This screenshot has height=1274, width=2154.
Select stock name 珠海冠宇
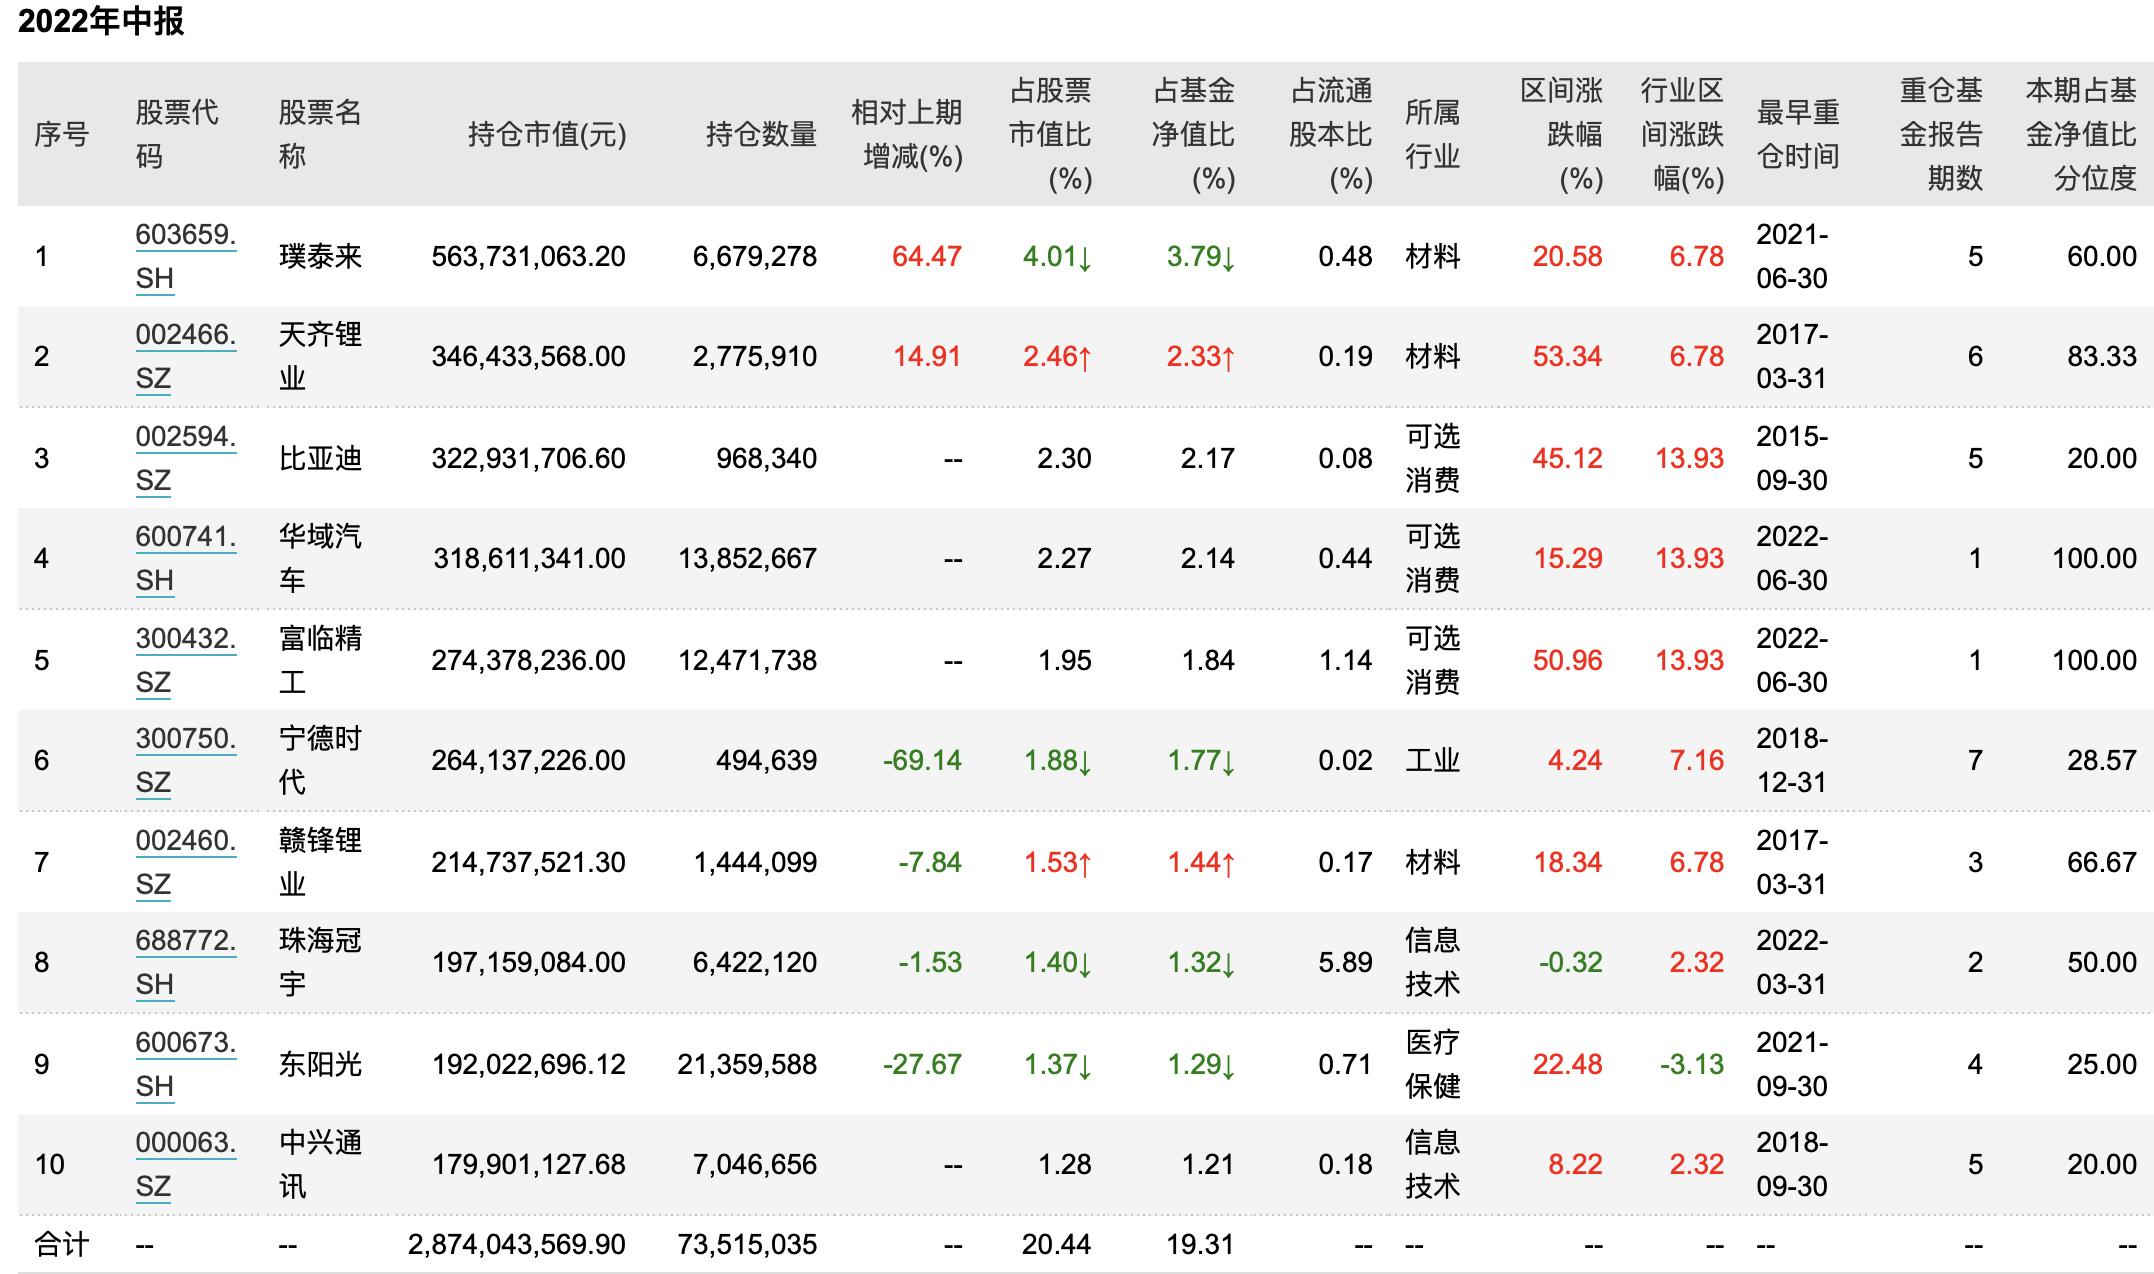point(320,962)
